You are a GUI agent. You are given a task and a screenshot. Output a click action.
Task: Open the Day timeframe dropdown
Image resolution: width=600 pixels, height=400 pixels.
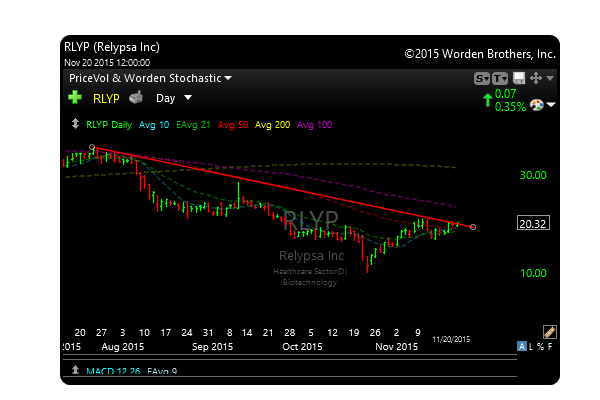(x=173, y=98)
